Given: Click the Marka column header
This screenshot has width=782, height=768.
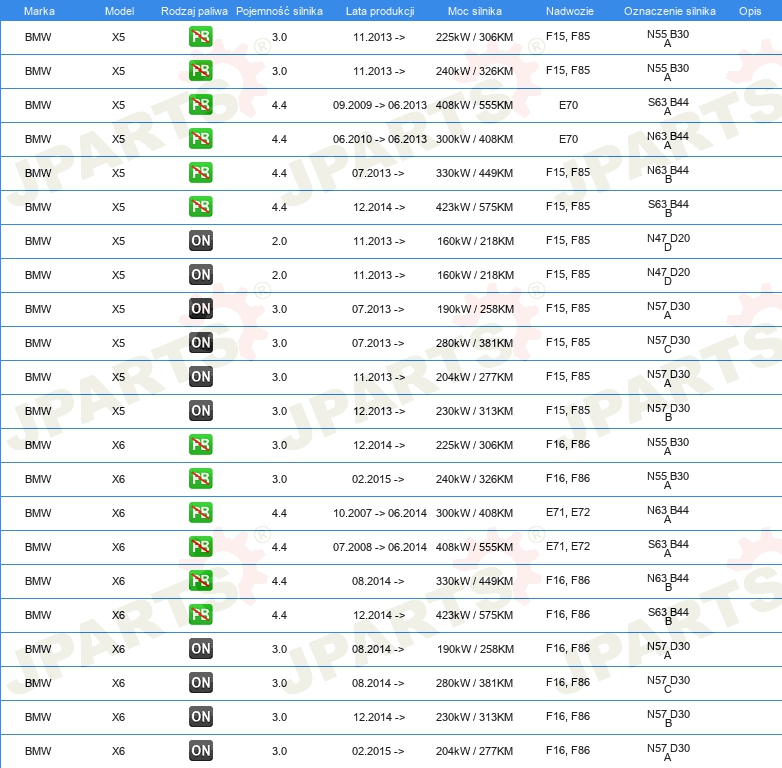Looking at the screenshot, I should (39, 11).
